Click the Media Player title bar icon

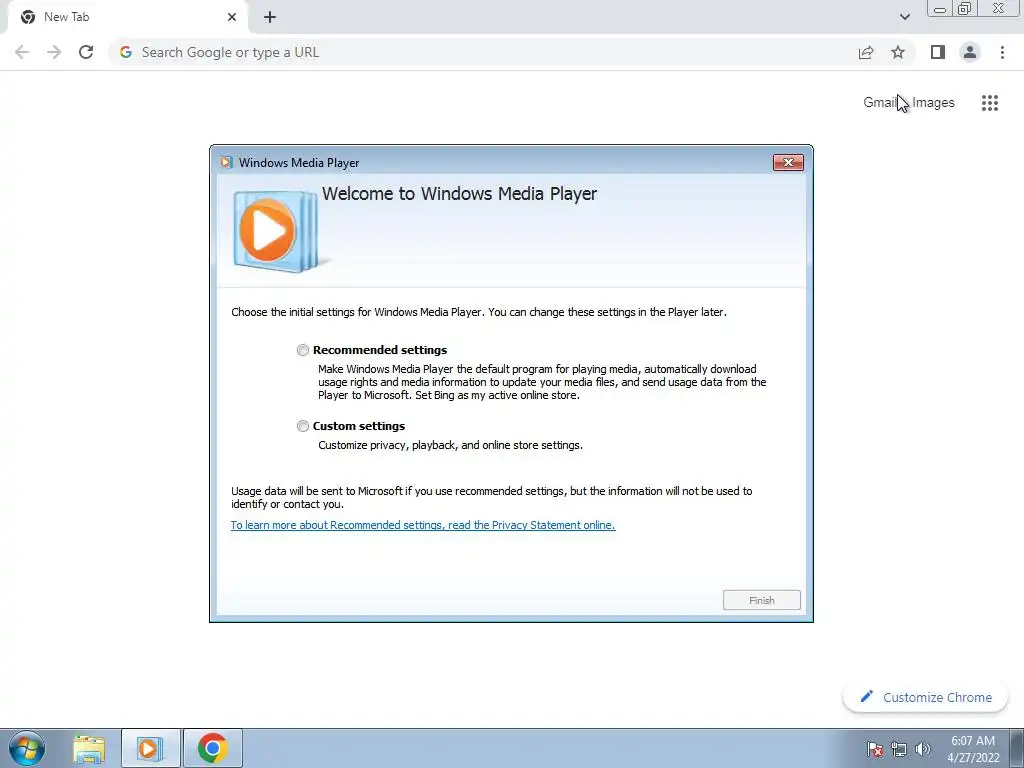point(226,163)
